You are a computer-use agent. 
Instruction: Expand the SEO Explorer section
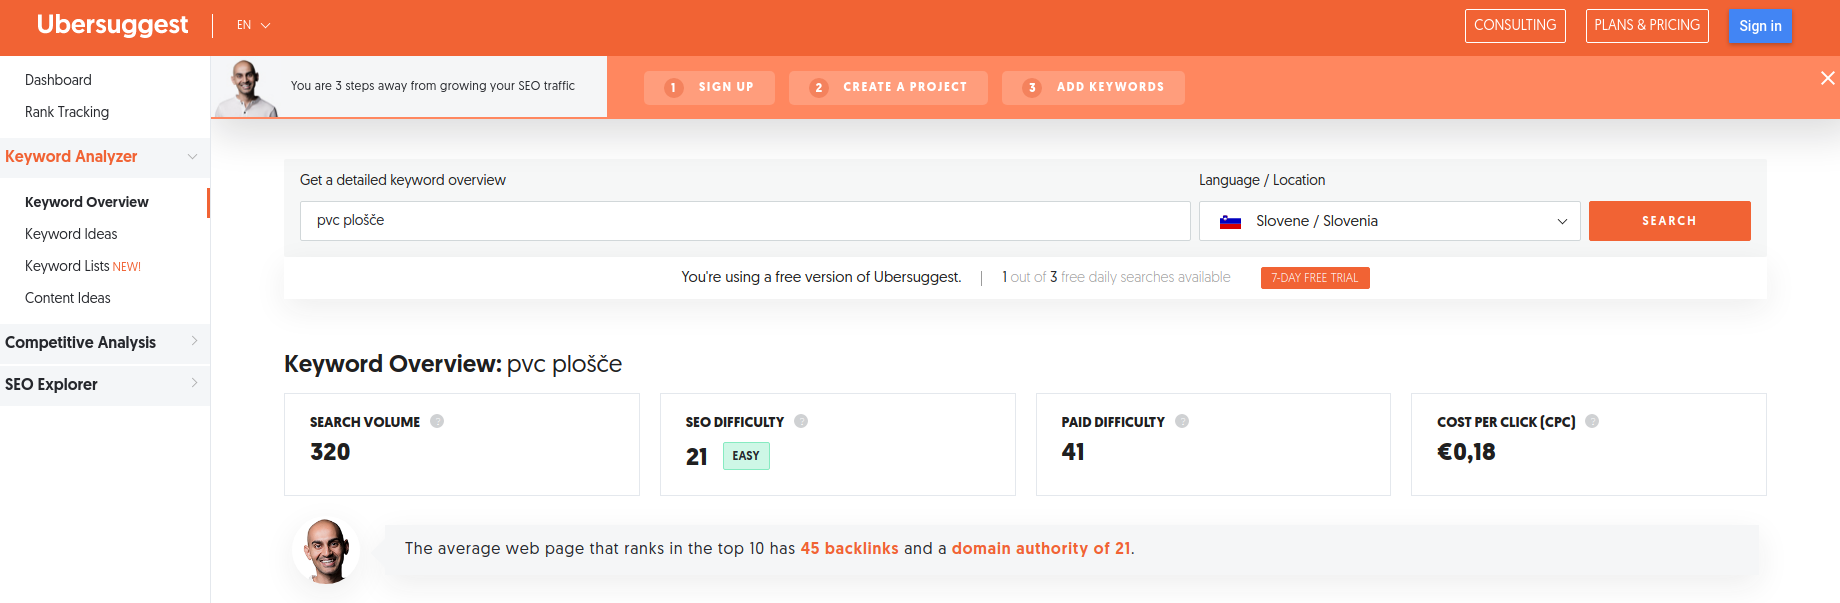(x=105, y=385)
